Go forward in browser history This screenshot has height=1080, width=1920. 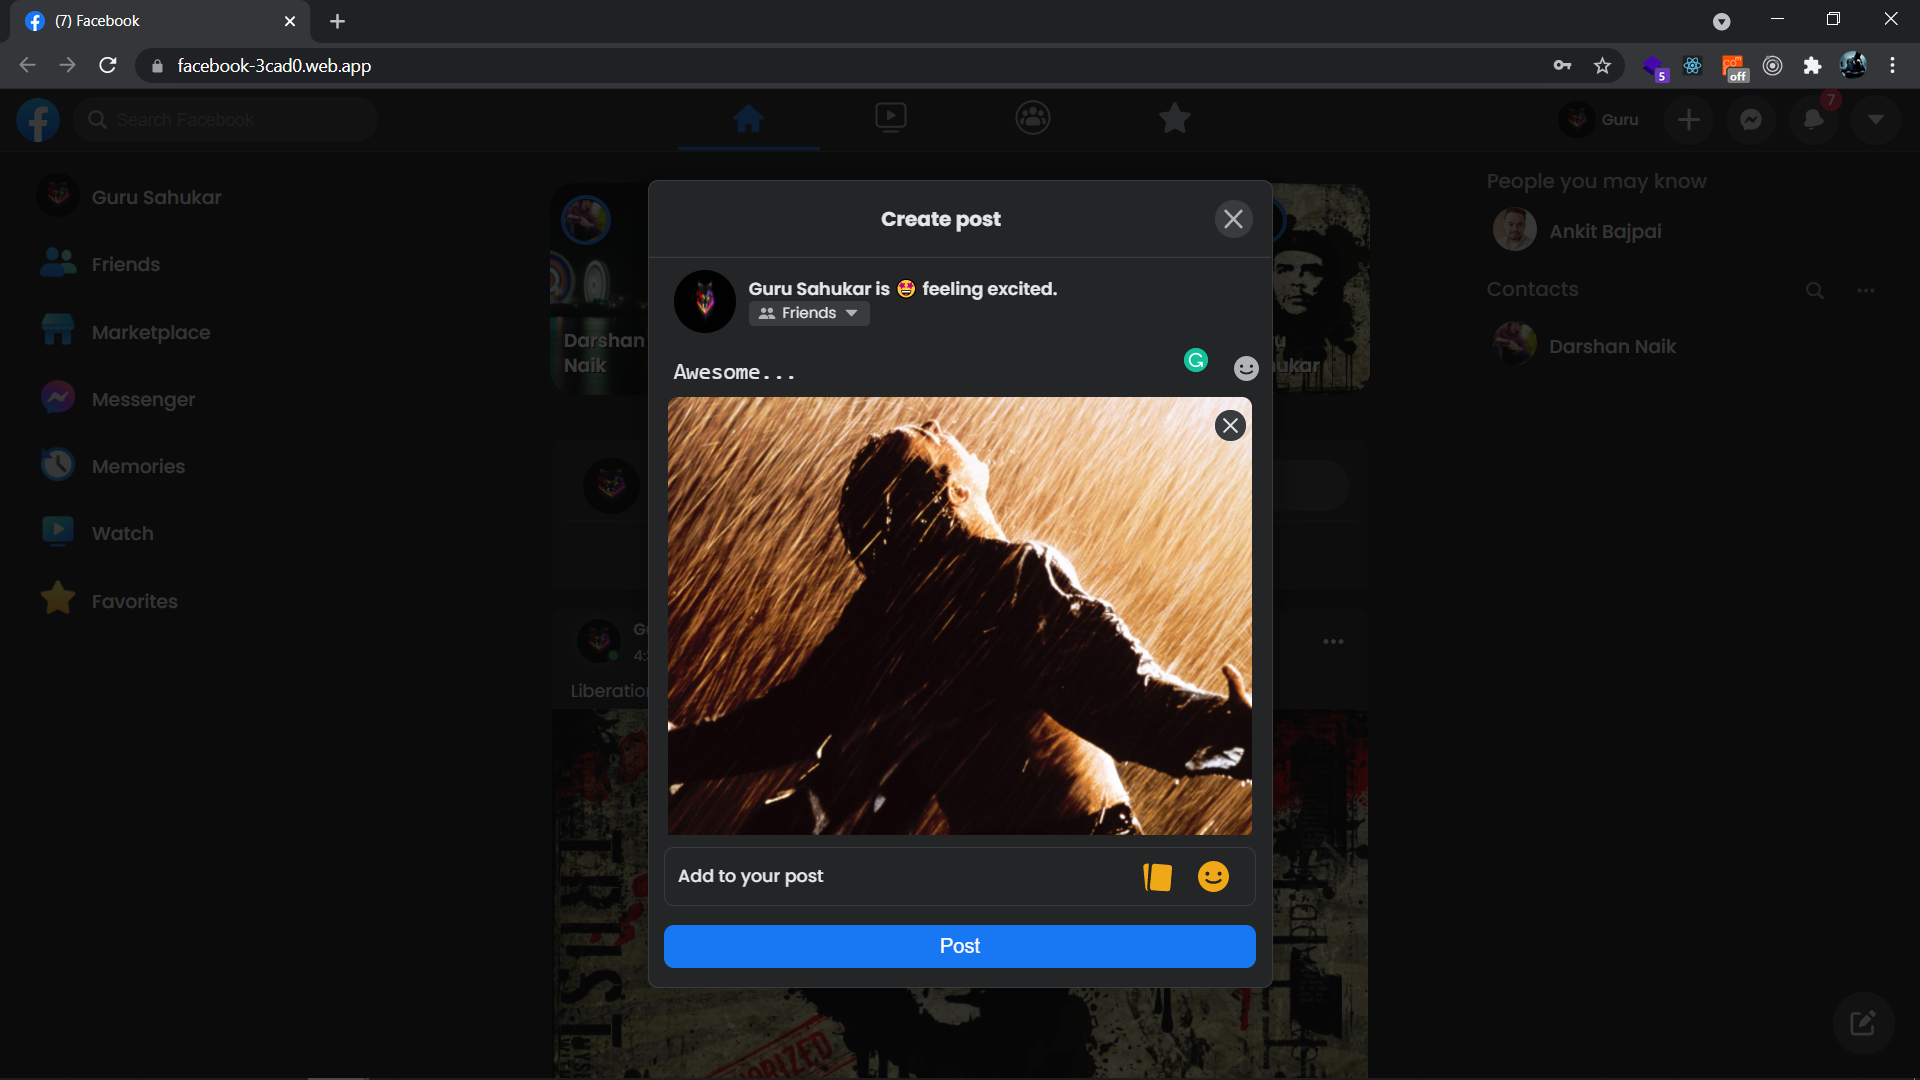click(67, 65)
